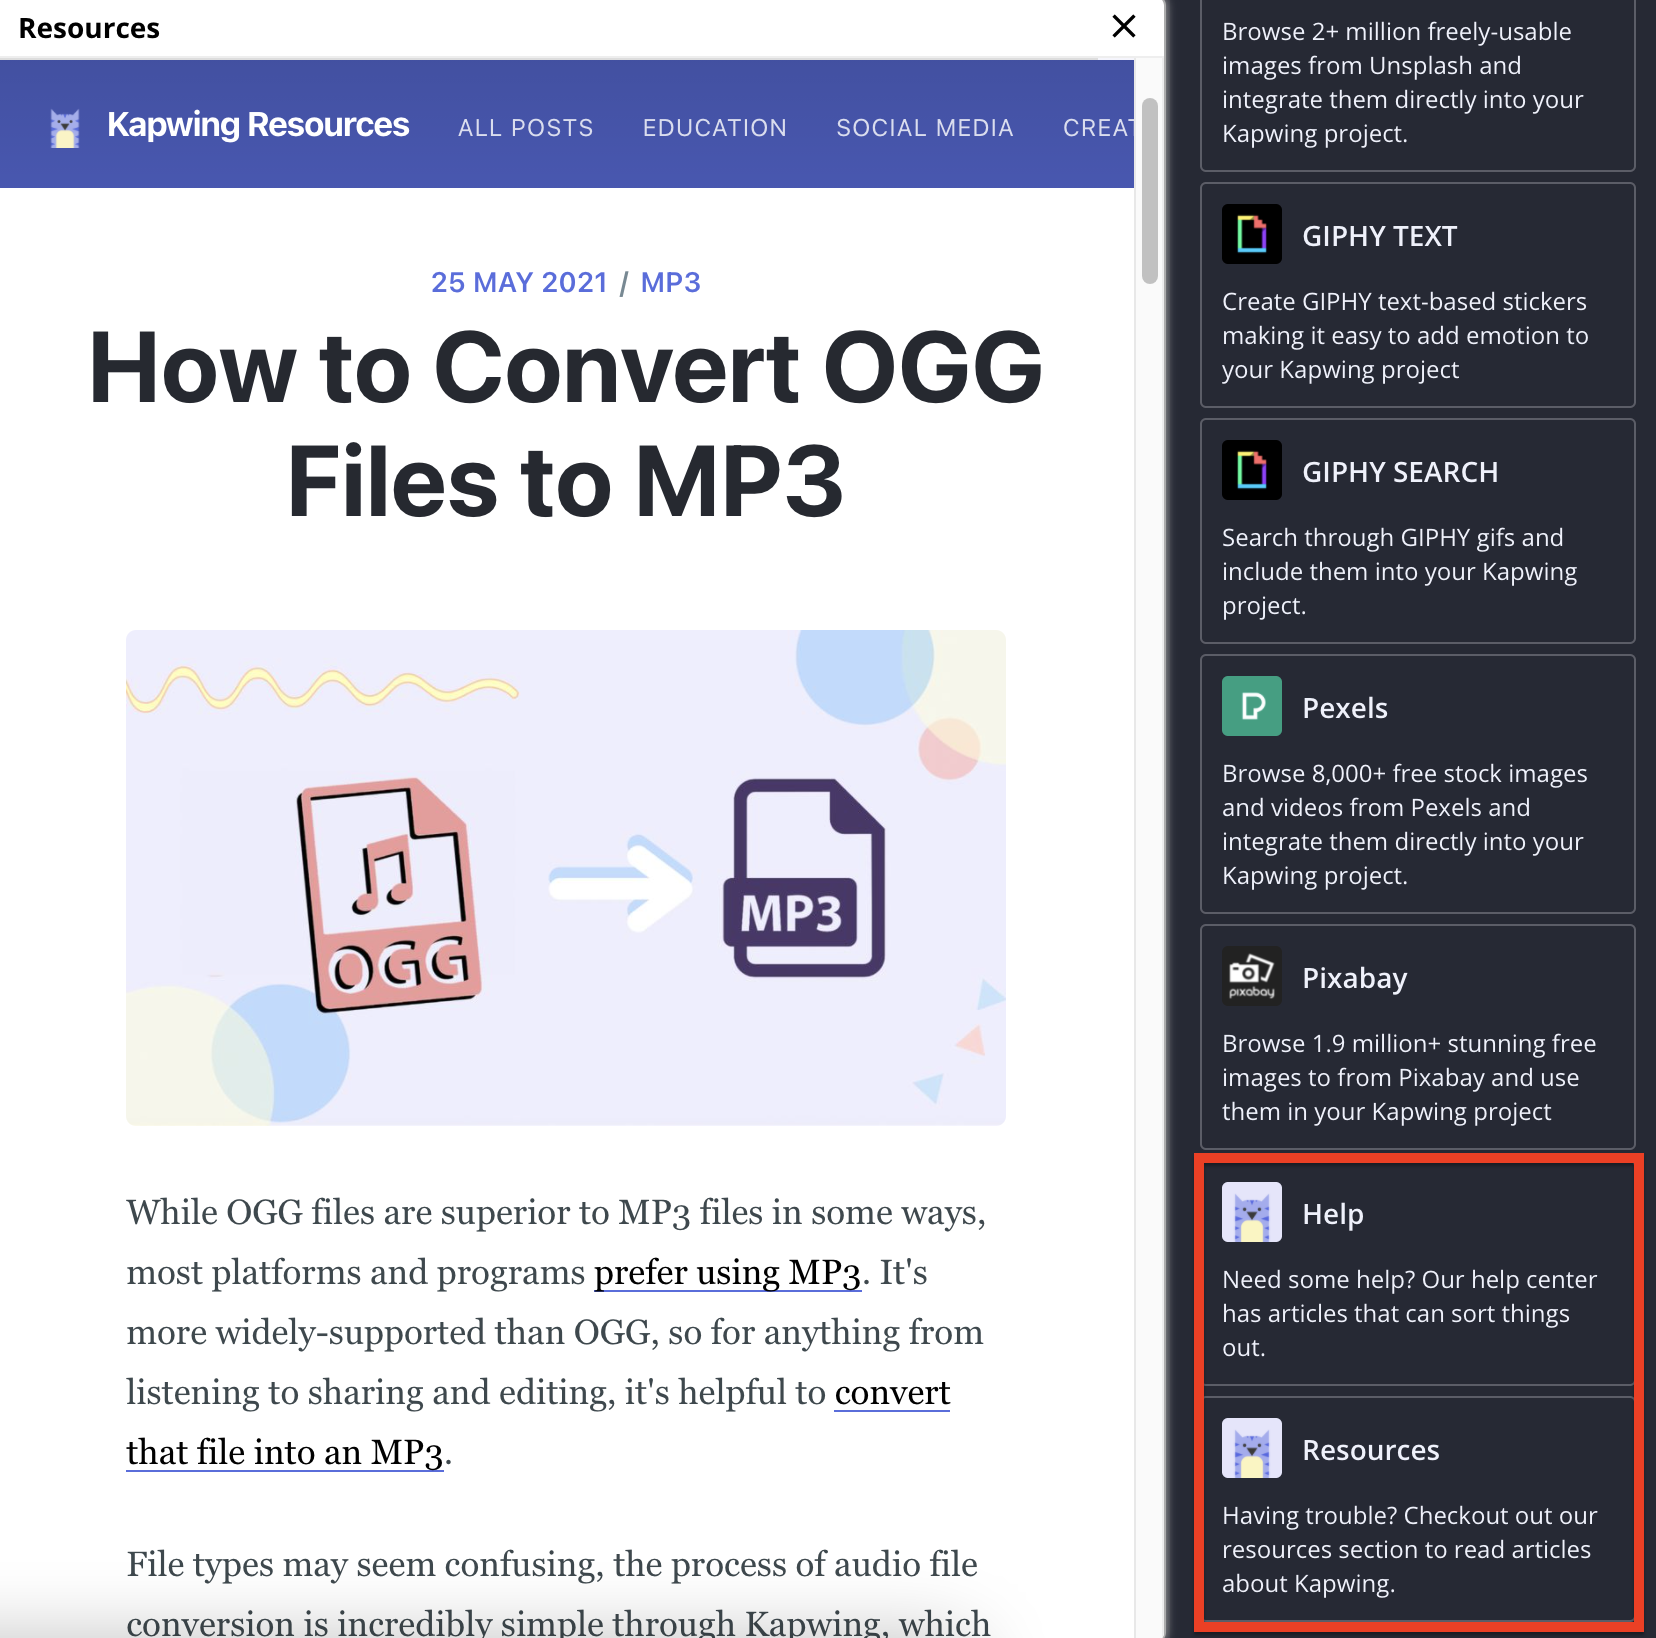Screen dimensions: 1656x1638
Task: Open the SOCIAL MEDIA section
Action: point(924,127)
